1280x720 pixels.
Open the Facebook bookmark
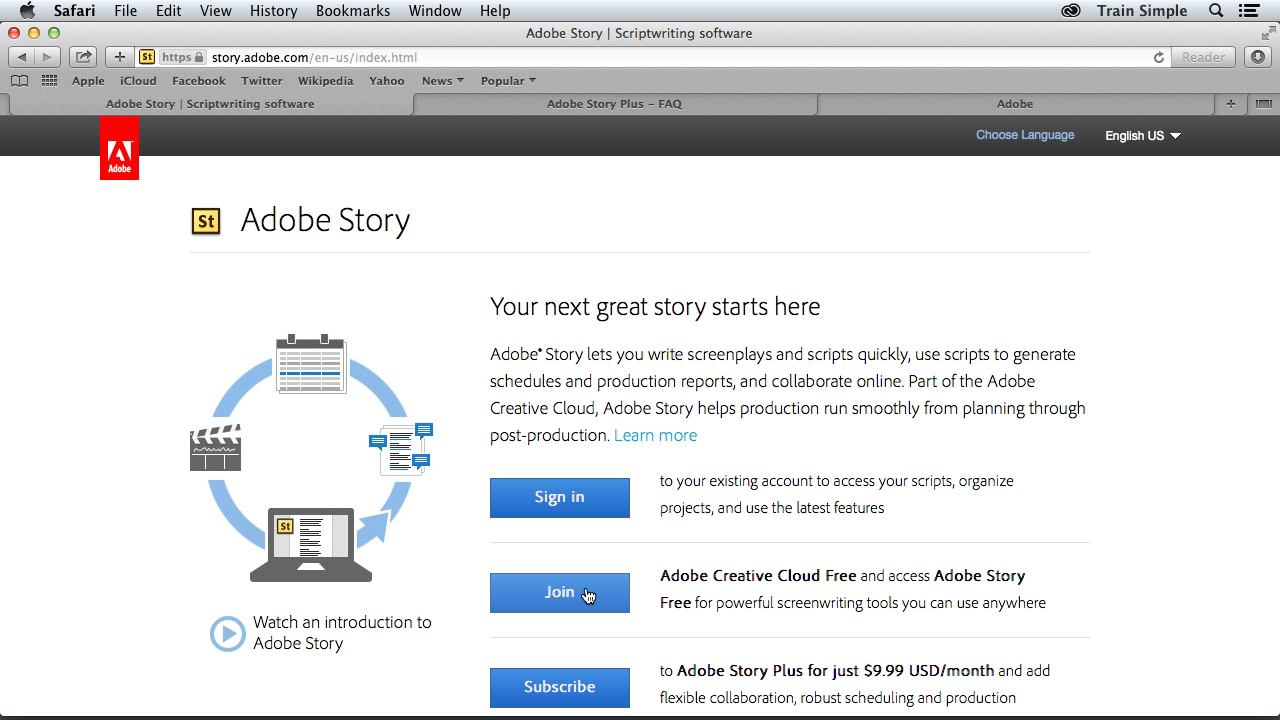199,81
